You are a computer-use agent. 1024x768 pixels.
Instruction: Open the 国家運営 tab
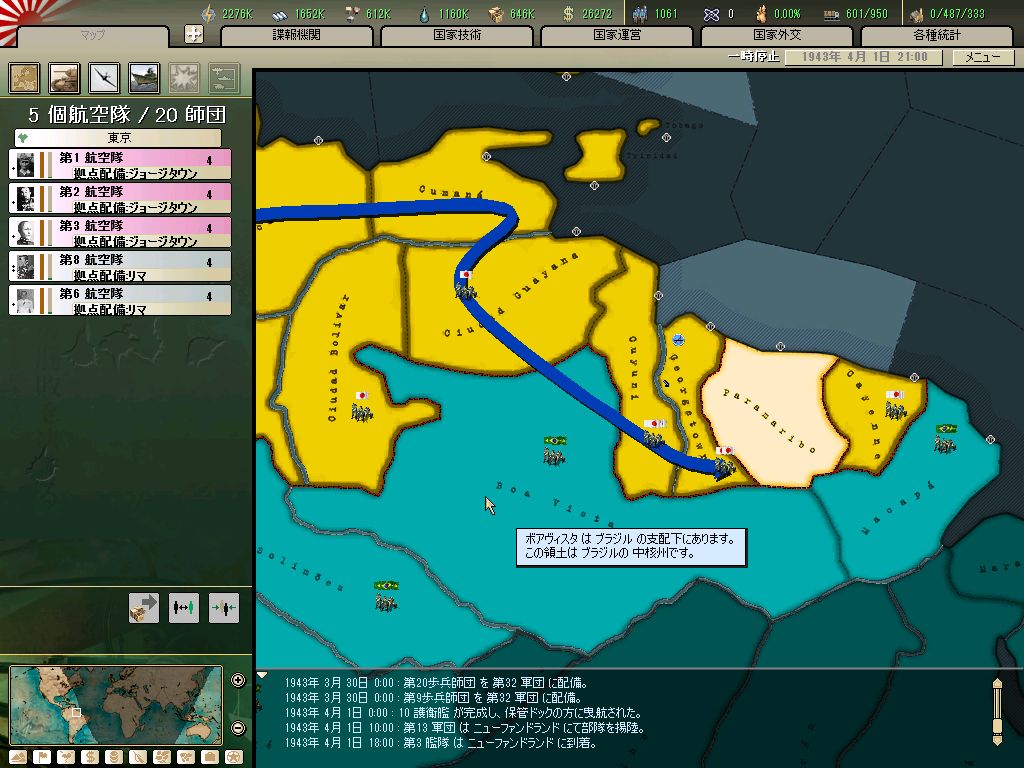616,35
